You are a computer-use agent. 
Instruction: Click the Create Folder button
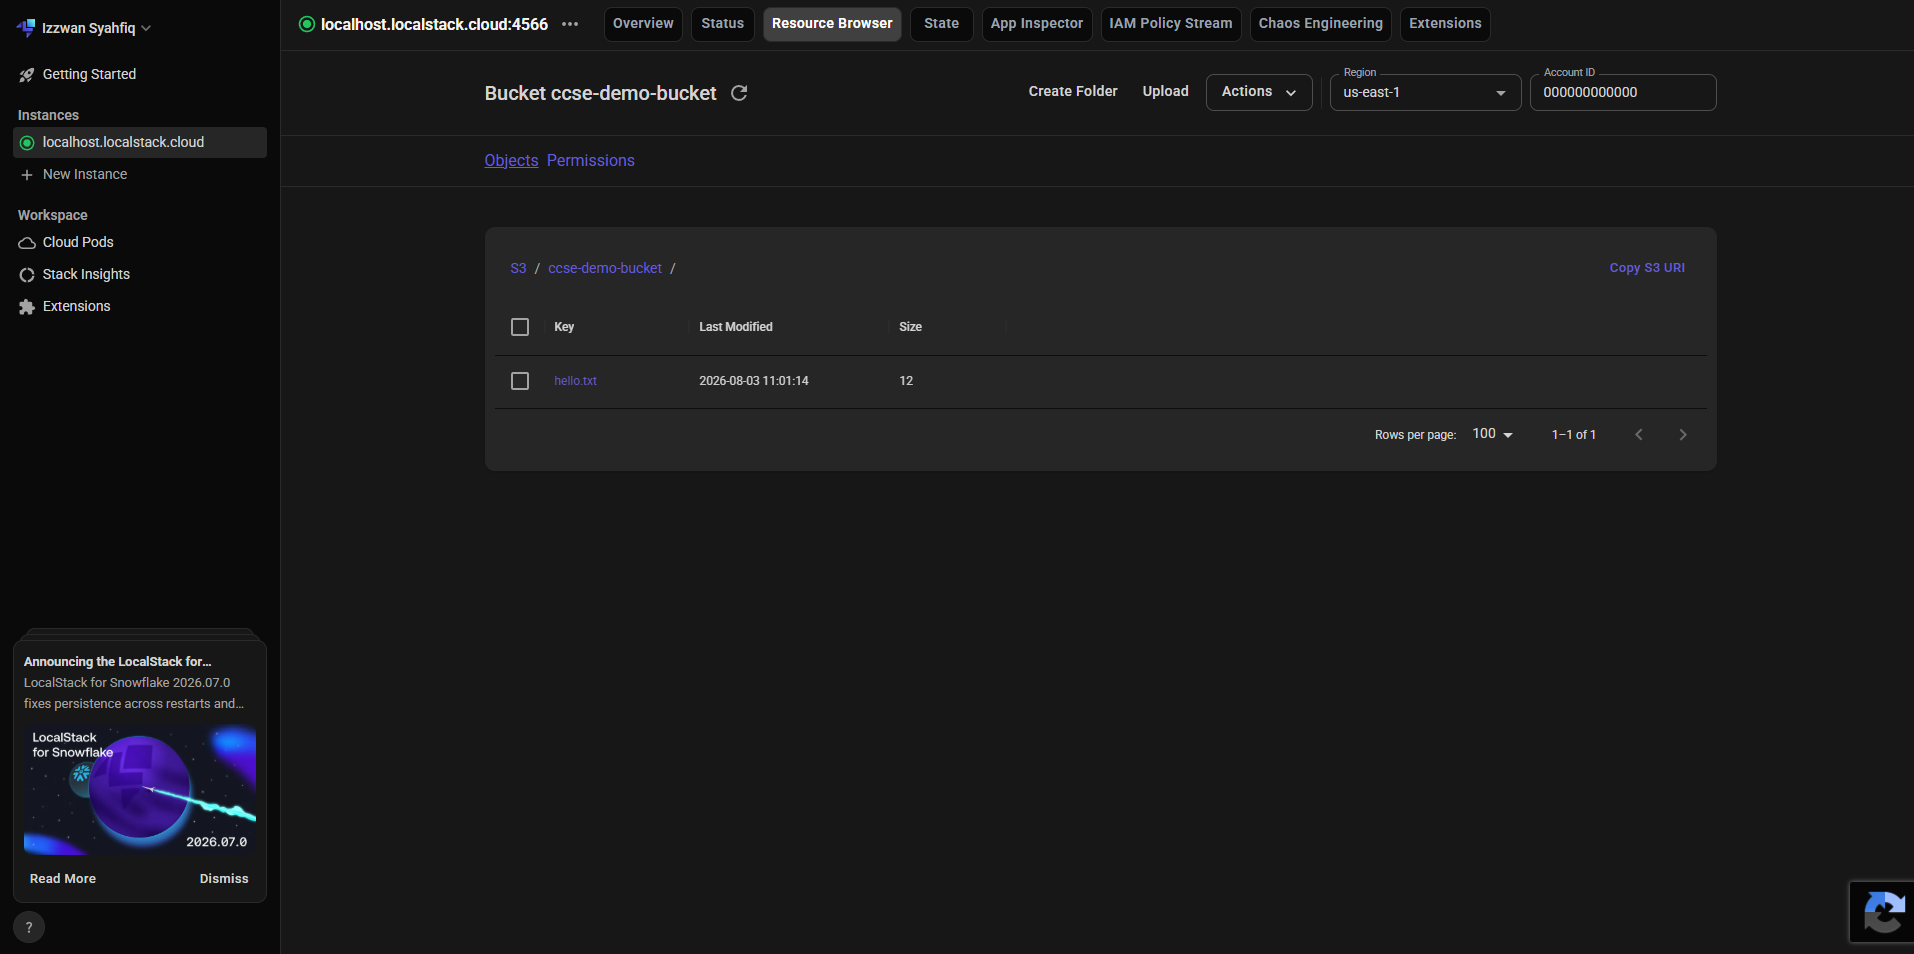tap(1073, 92)
